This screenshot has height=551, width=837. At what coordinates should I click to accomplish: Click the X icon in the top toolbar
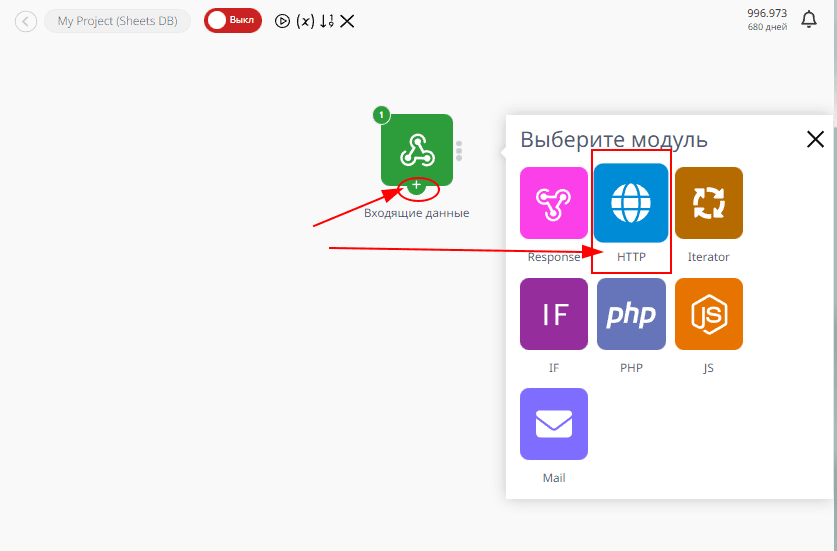(347, 21)
